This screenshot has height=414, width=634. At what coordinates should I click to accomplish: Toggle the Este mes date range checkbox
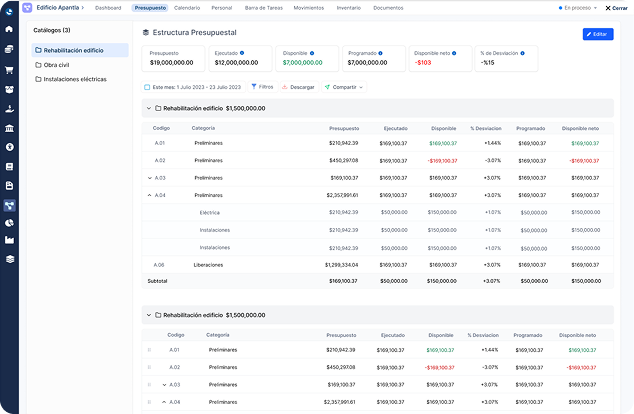click(147, 87)
